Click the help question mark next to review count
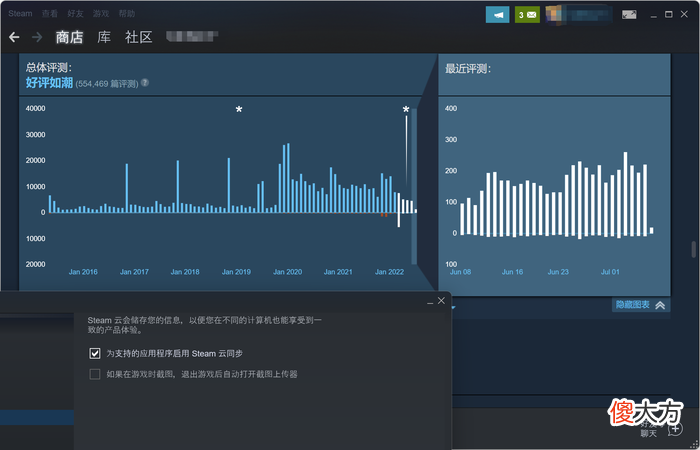The width and height of the screenshot is (700, 450). pos(145,83)
